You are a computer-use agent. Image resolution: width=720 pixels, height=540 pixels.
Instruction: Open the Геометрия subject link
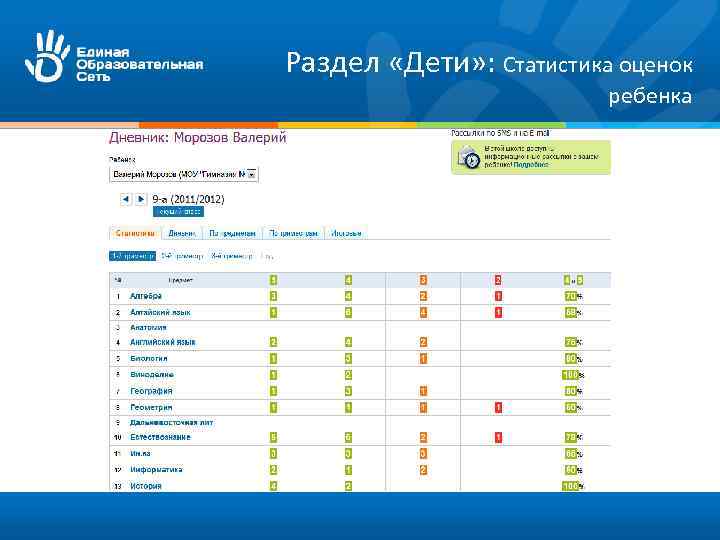[151, 407]
